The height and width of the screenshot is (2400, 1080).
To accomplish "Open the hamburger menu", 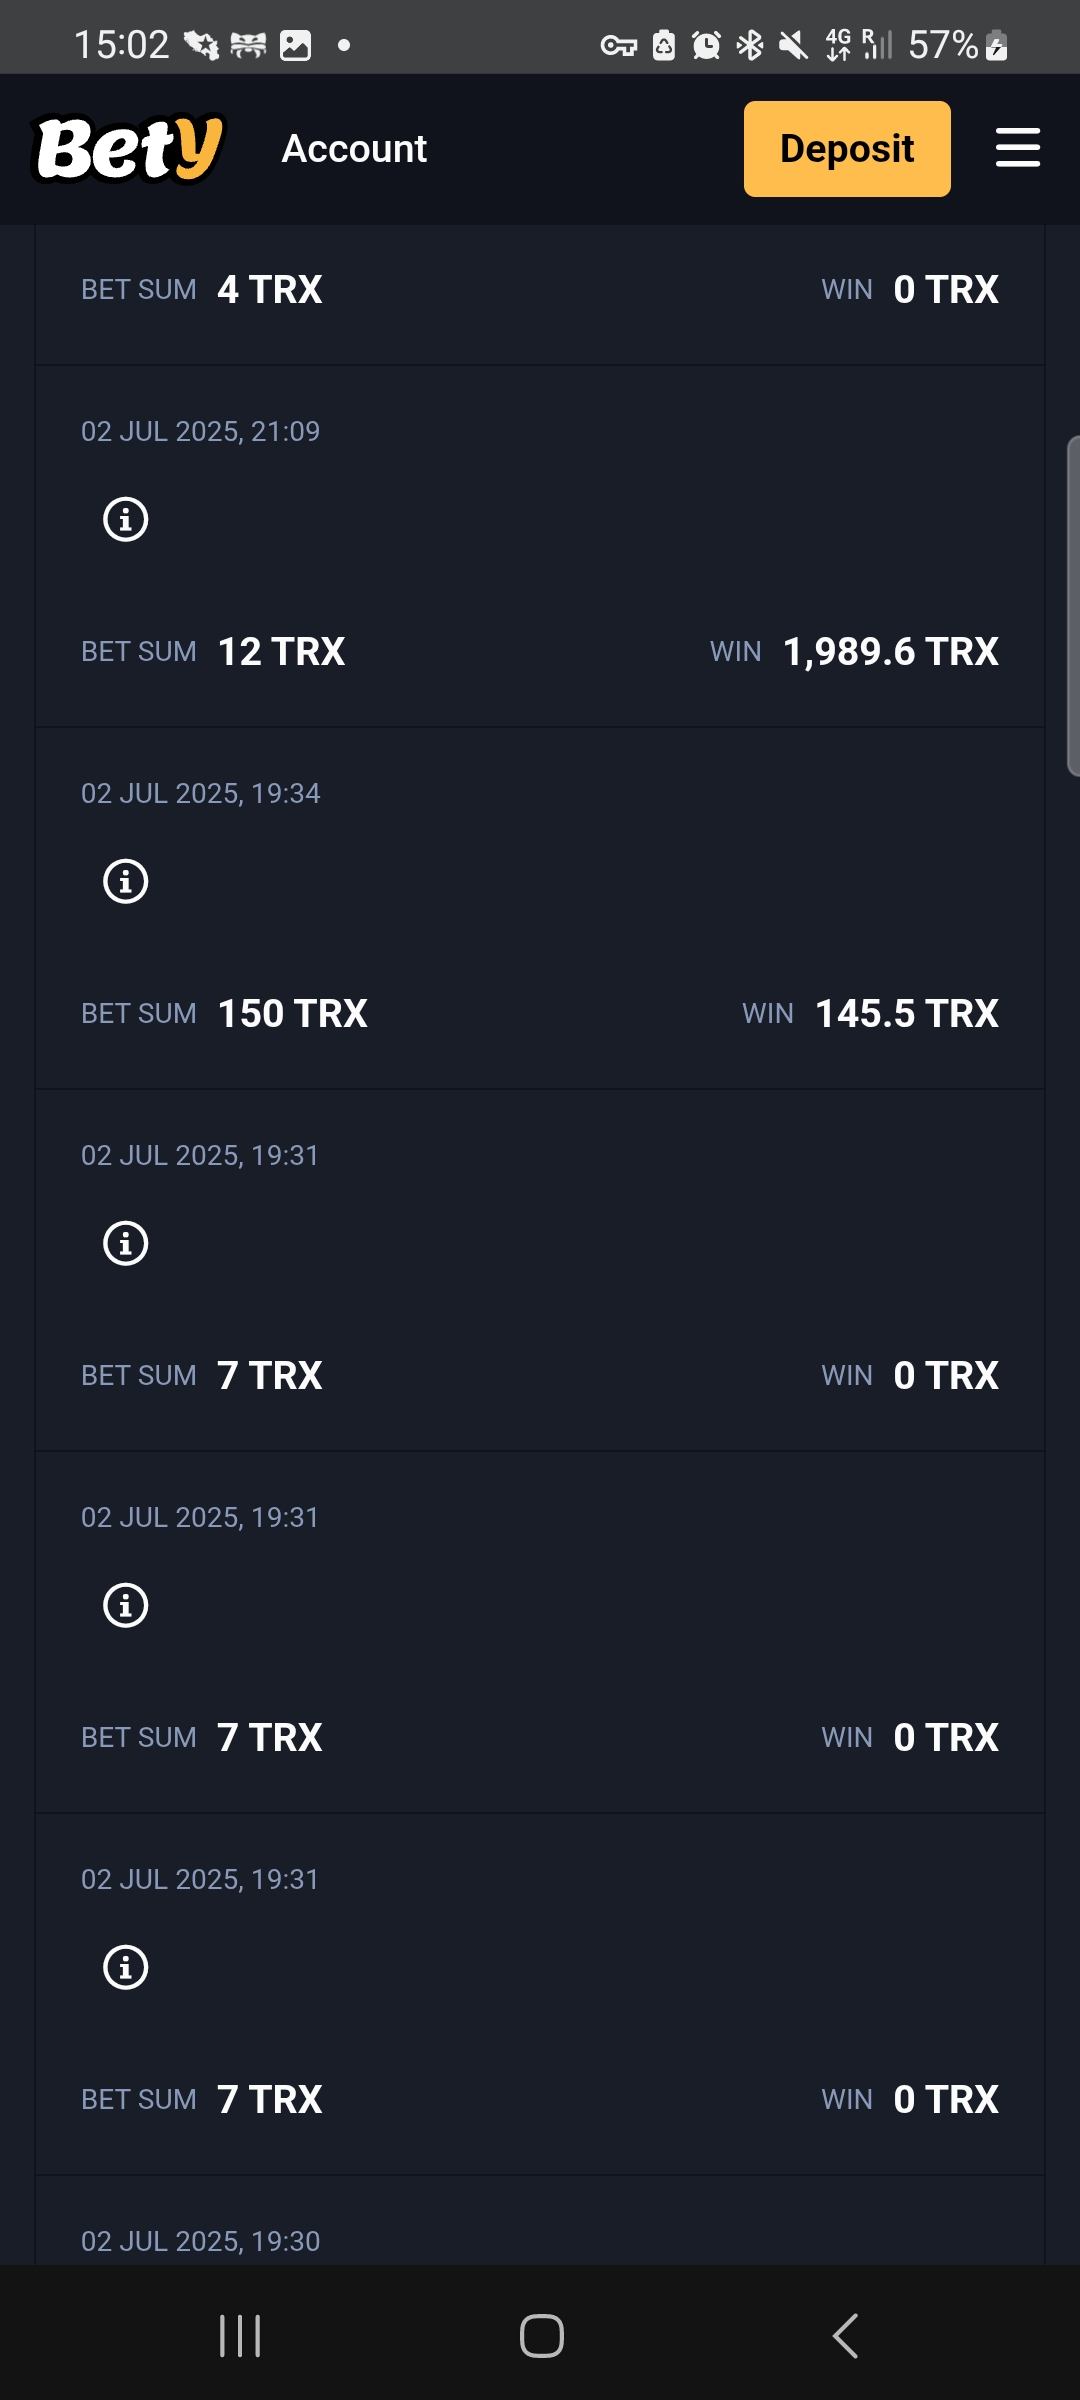I will coord(1017,148).
